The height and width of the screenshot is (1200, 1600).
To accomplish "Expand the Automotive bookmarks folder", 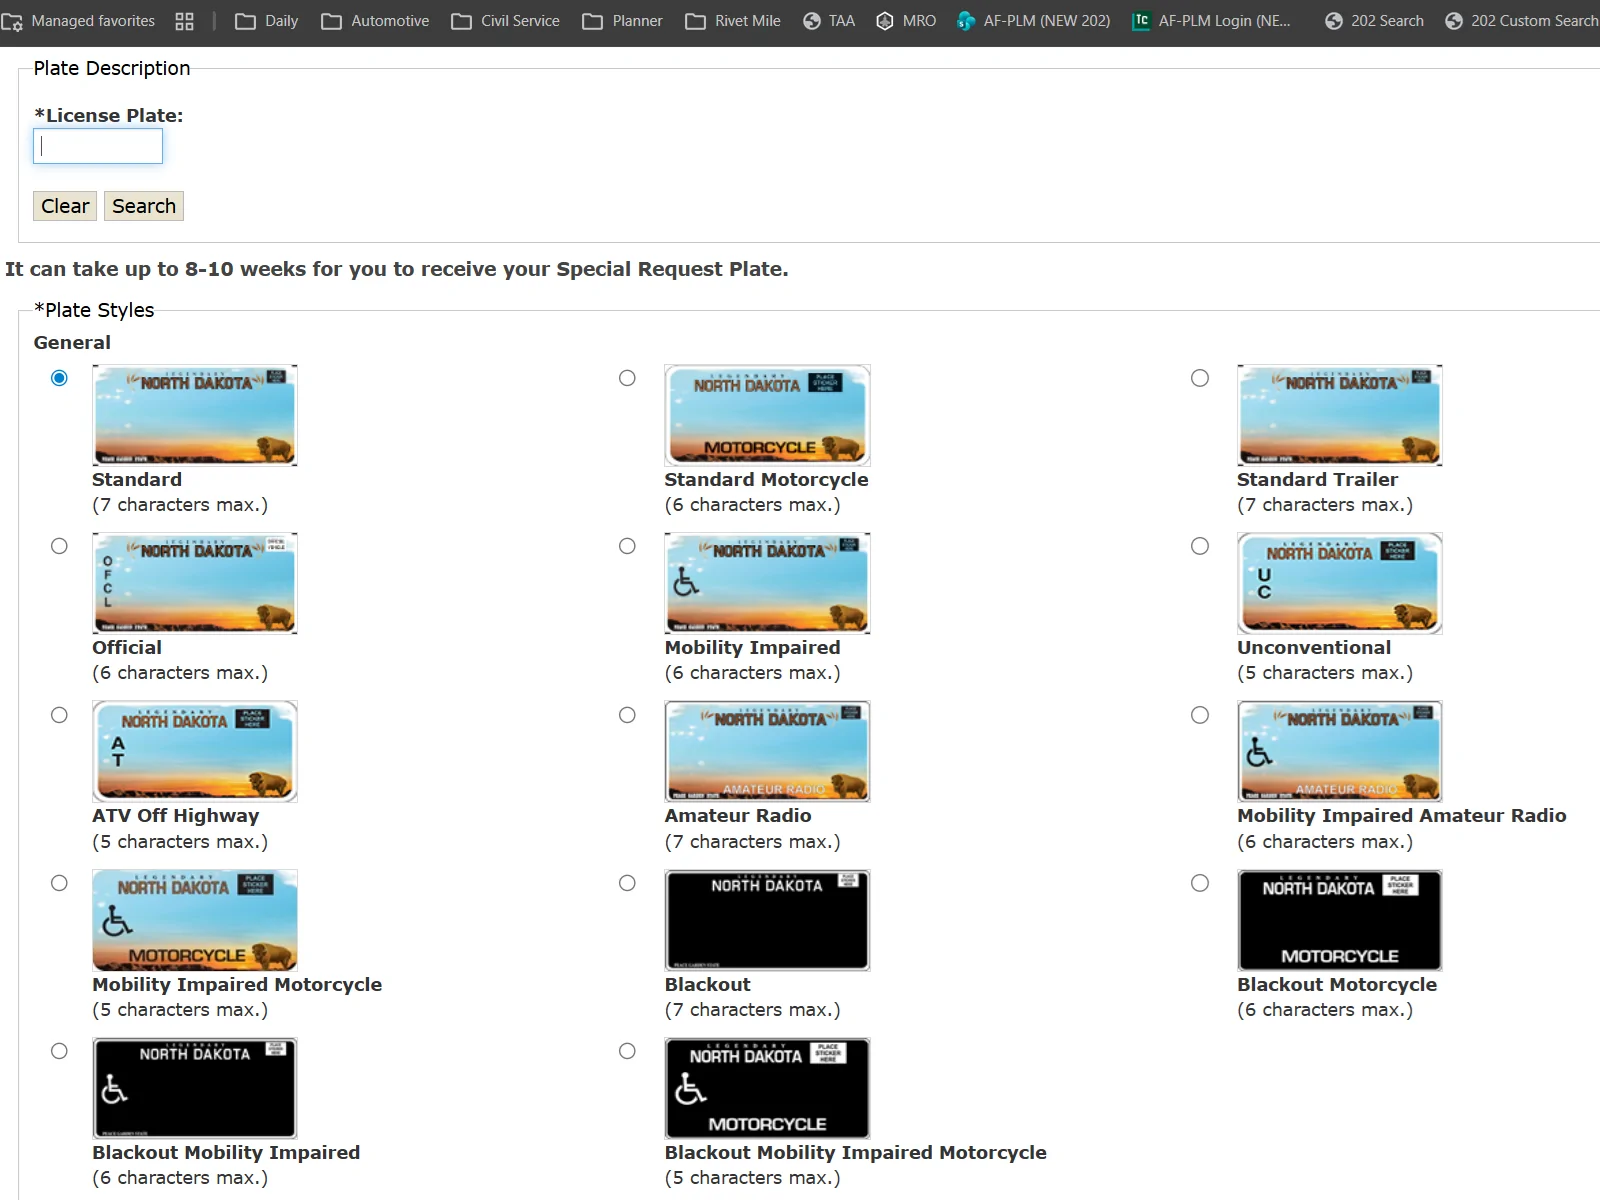I will coord(375,21).
